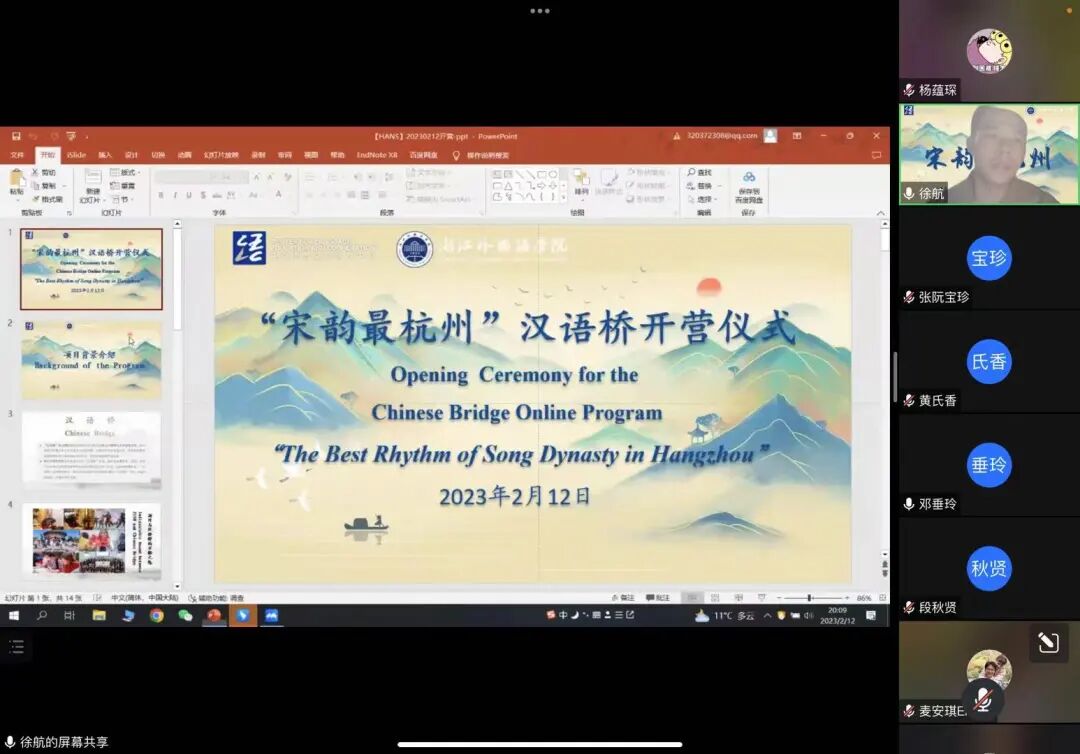Screen dimensions: 1080x754
Task: Open the 节 section dropdown
Action: [x=123, y=199]
